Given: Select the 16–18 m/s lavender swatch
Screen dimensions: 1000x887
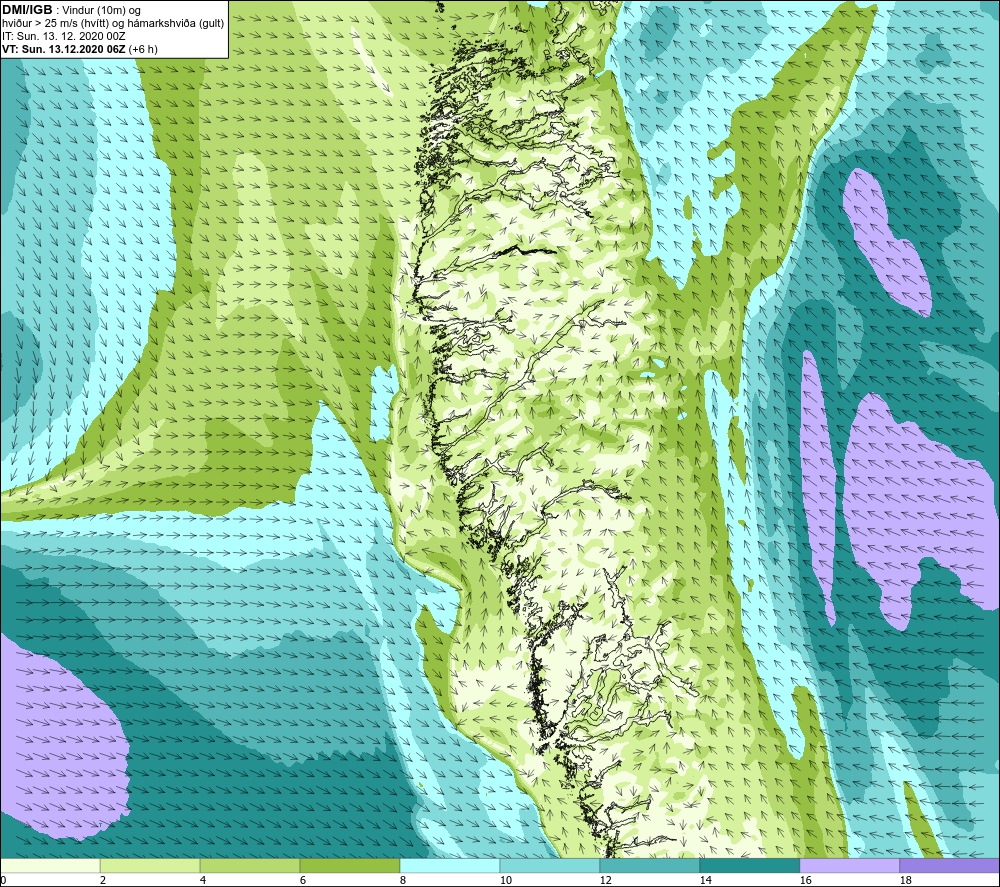Looking at the screenshot, I should (x=849, y=866).
